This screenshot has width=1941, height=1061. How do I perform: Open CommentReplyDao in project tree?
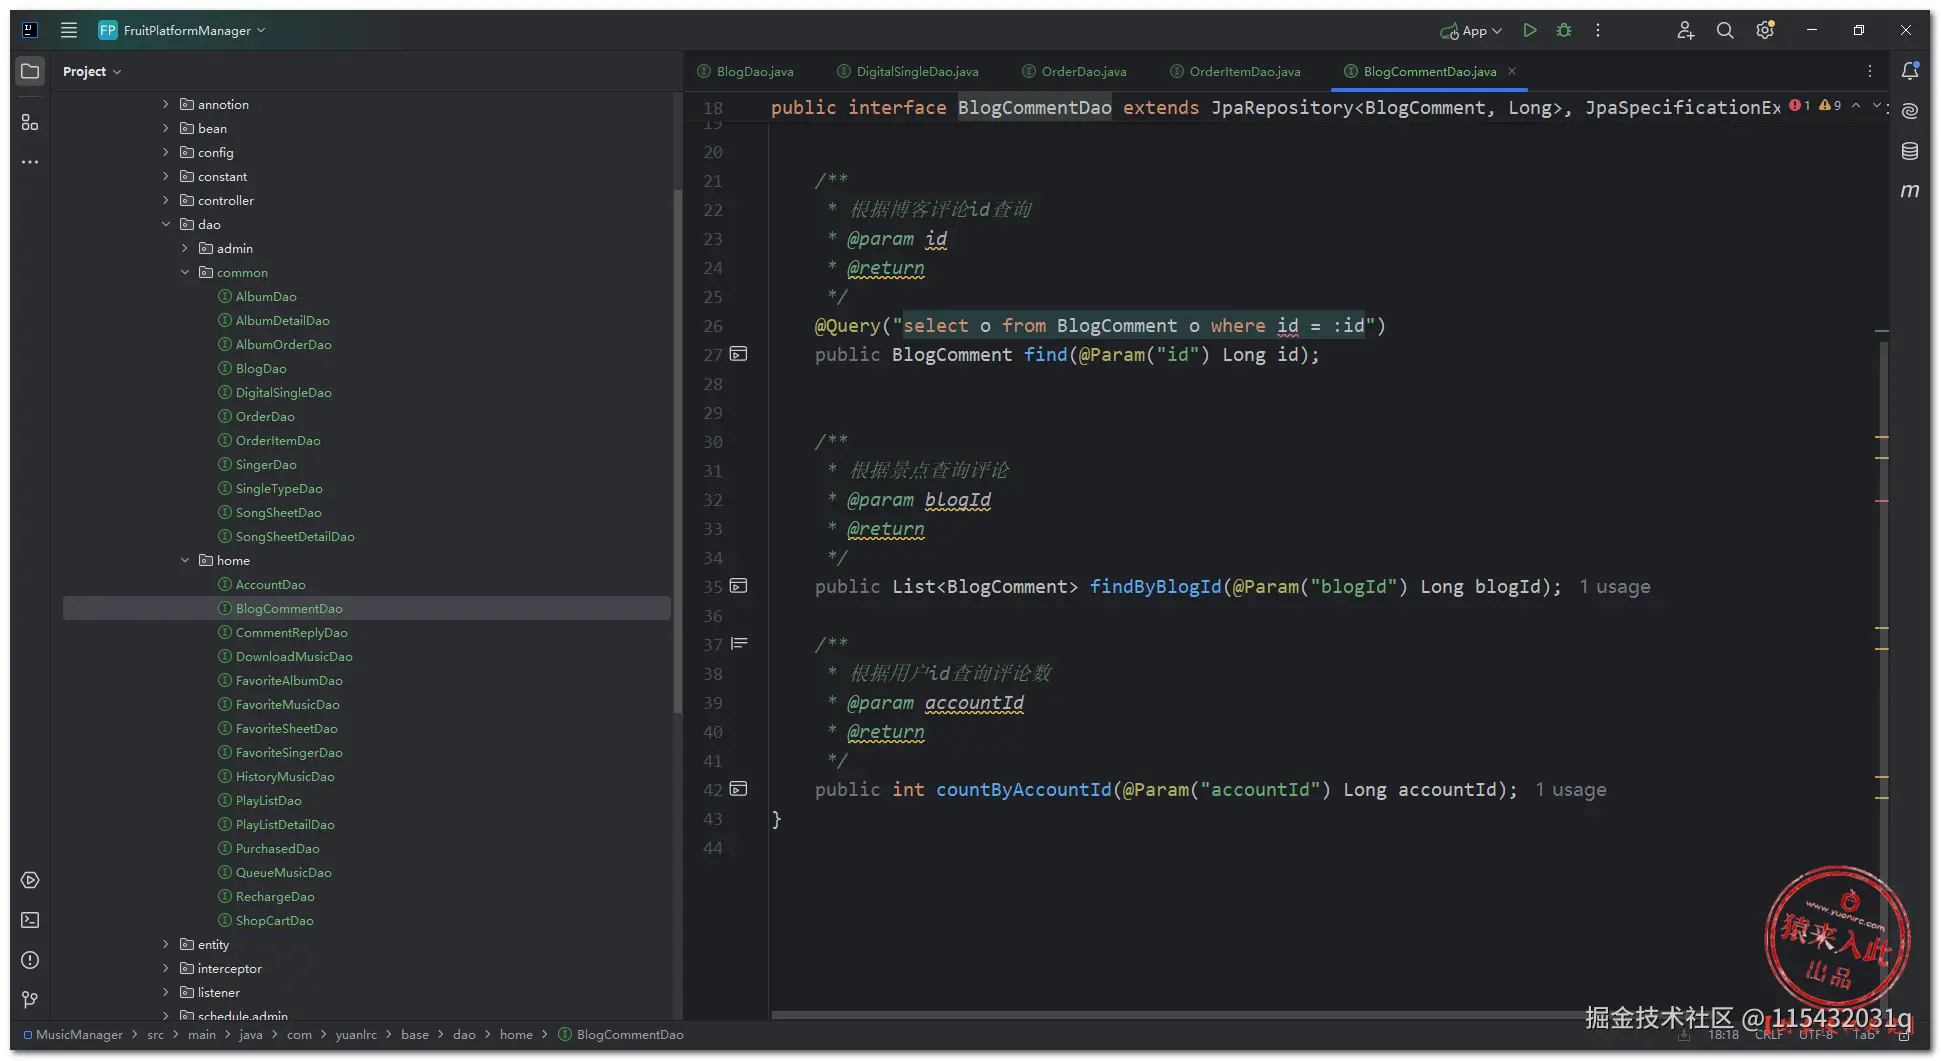click(x=291, y=632)
